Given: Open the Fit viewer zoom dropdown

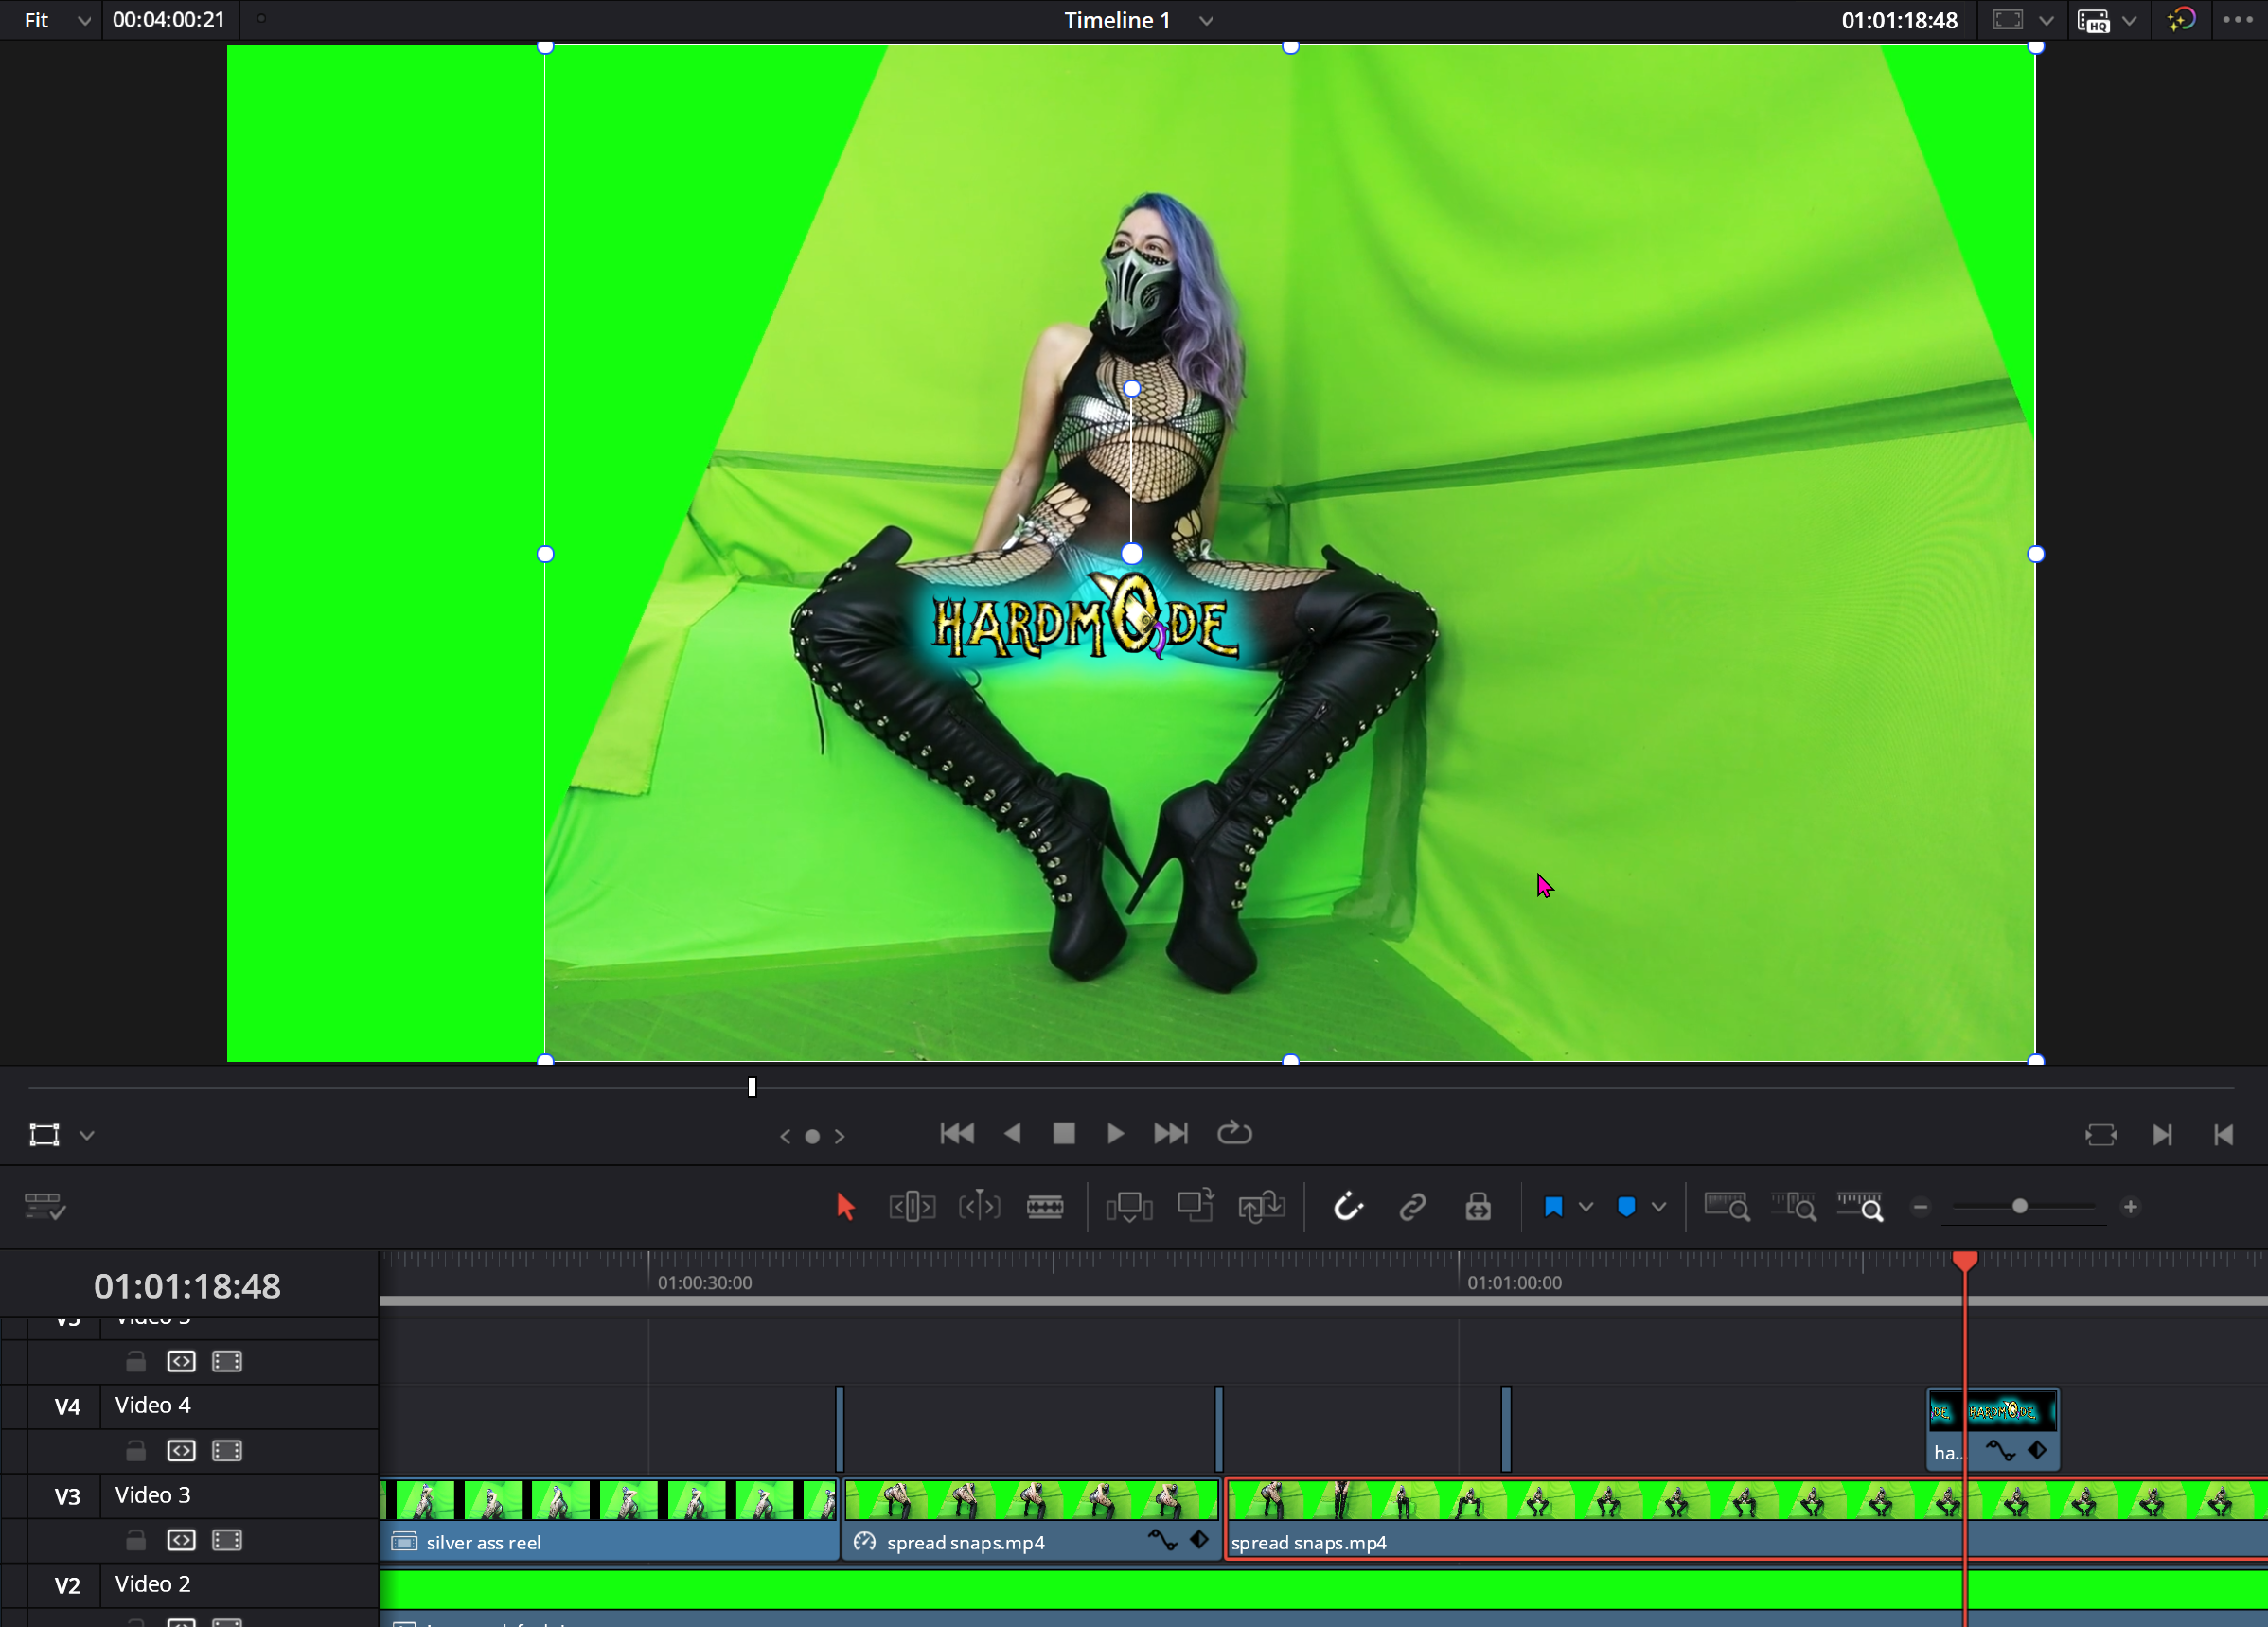Looking at the screenshot, I should [58, 20].
